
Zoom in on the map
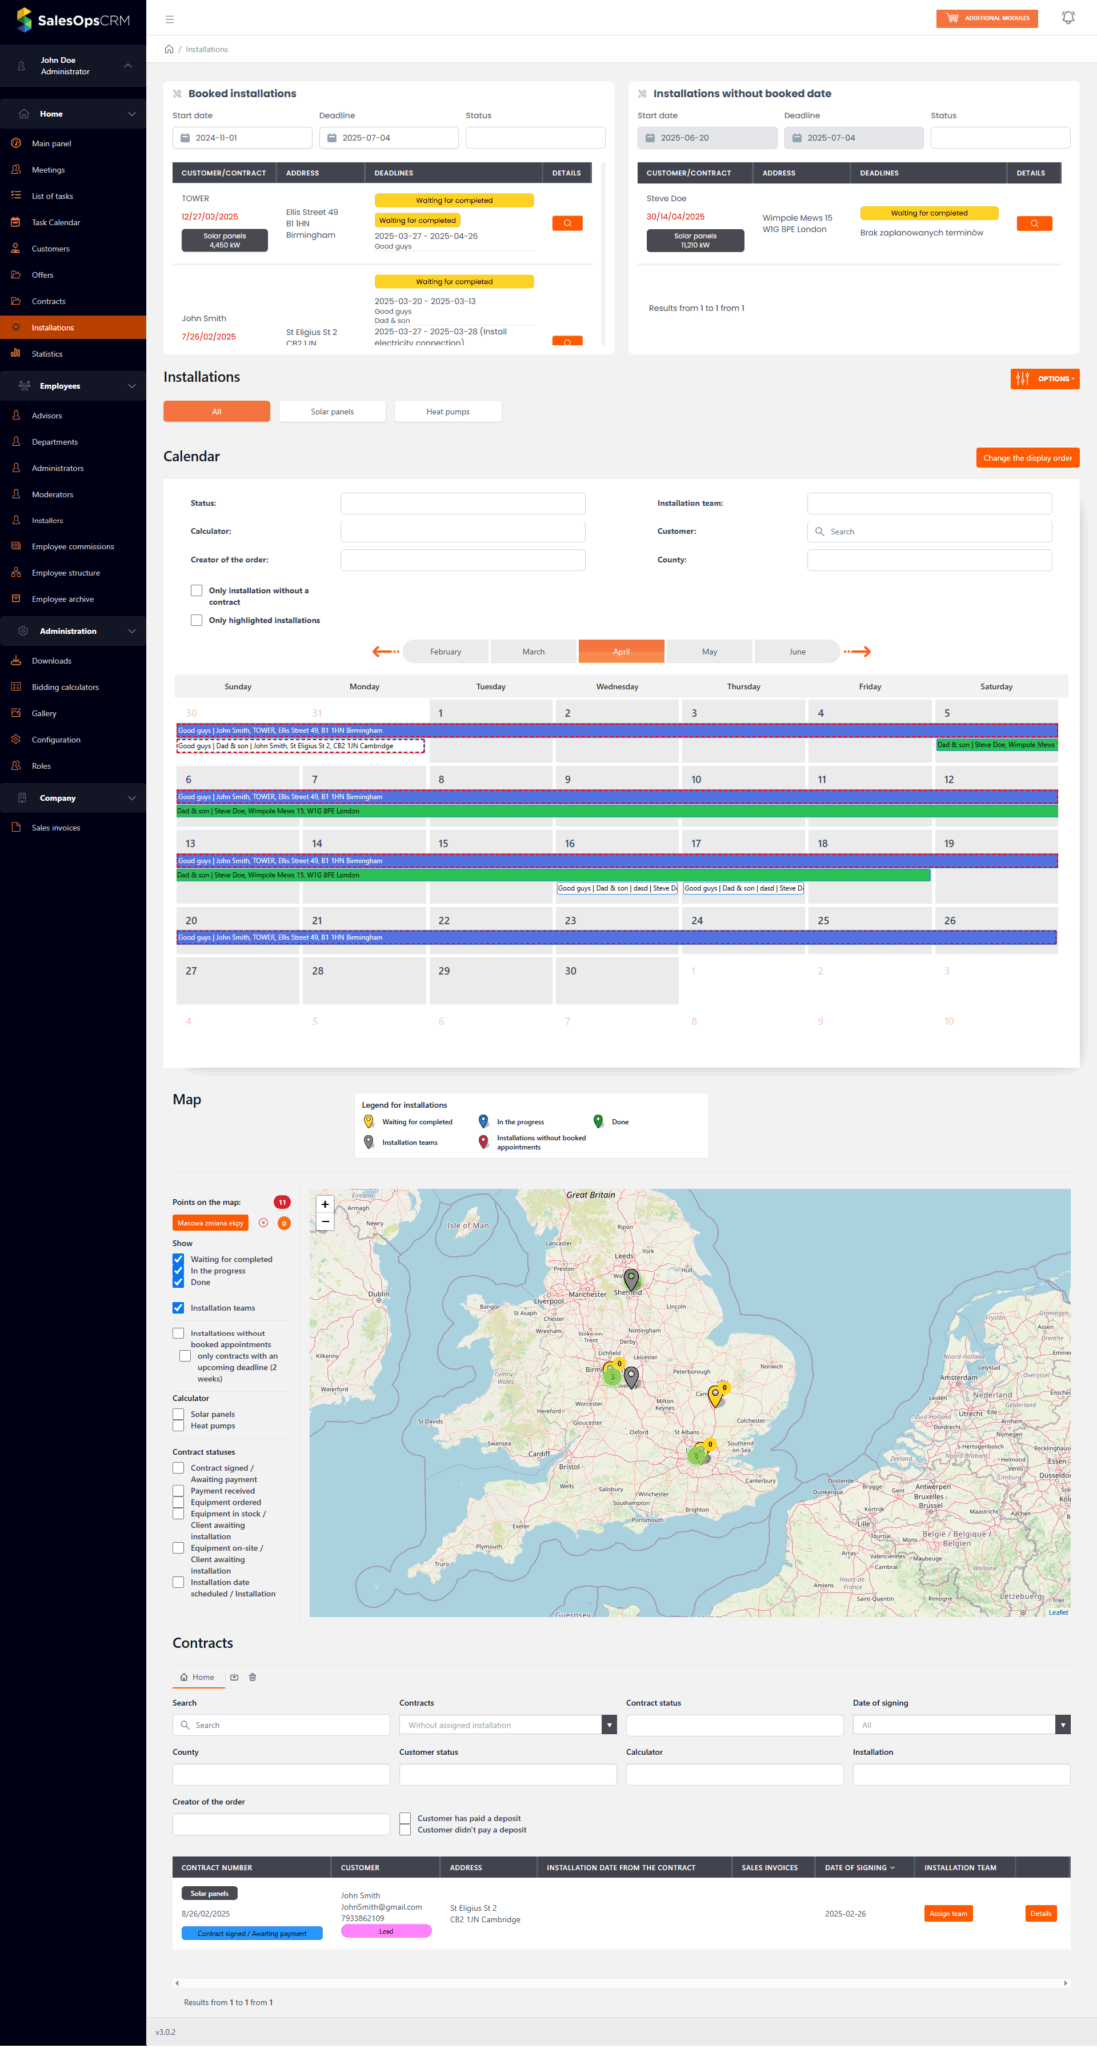click(x=325, y=1204)
